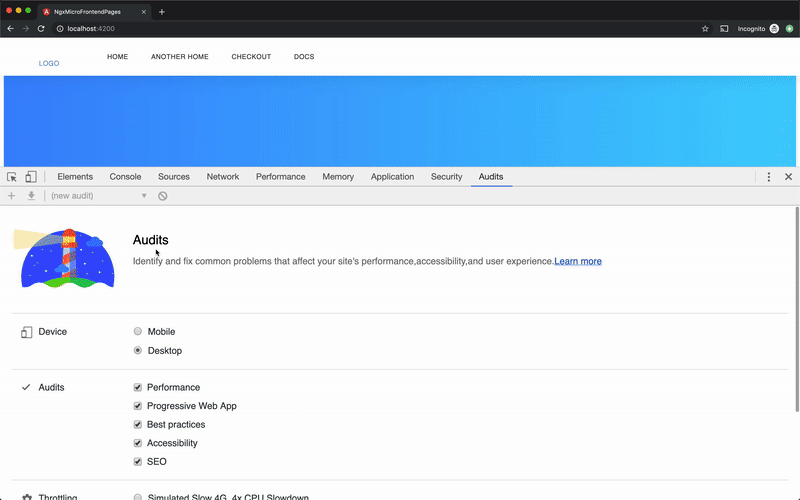Click the site info icon in address bar

click(x=60, y=29)
